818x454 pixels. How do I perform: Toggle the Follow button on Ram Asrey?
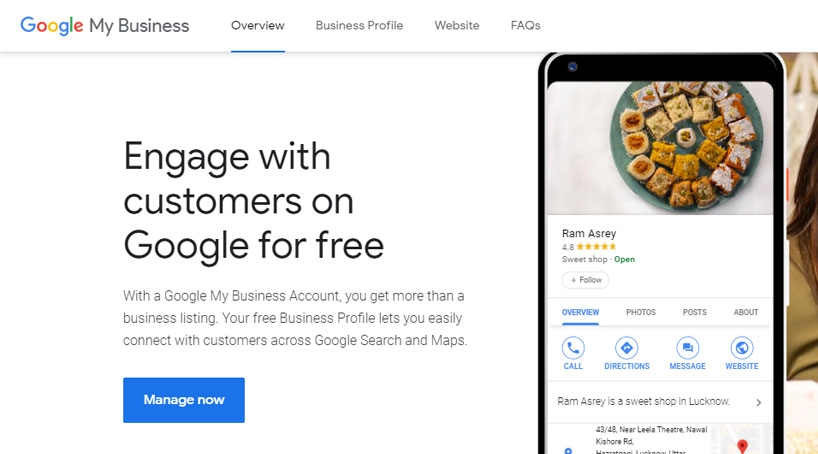(x=585, y=280)
